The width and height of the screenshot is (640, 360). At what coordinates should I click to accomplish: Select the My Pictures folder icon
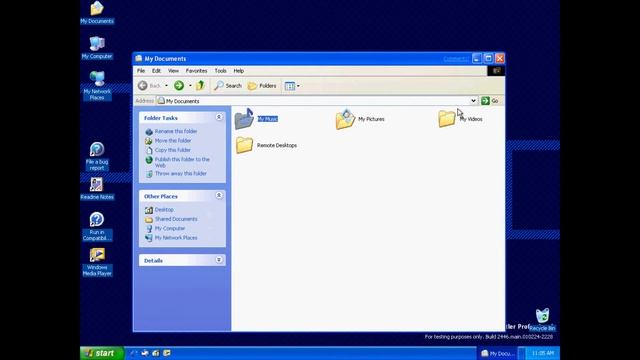tap(345, 119)
